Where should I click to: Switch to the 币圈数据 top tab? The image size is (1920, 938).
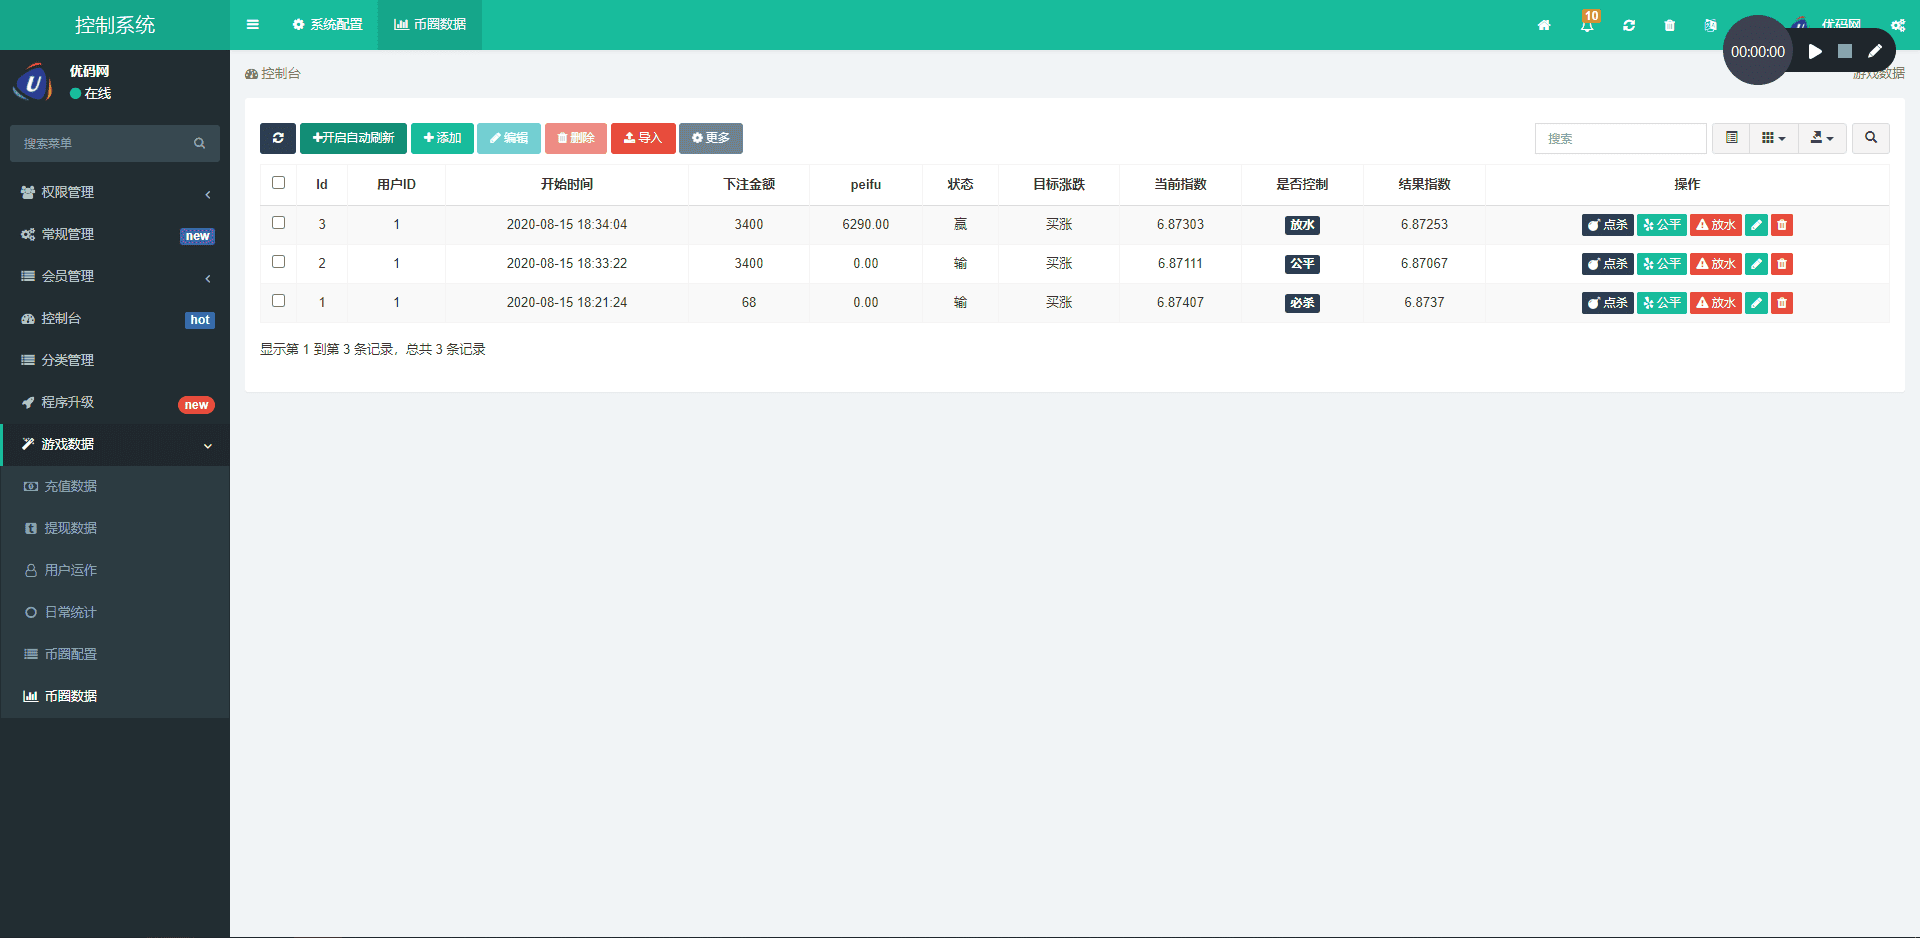tap(429, 25)
